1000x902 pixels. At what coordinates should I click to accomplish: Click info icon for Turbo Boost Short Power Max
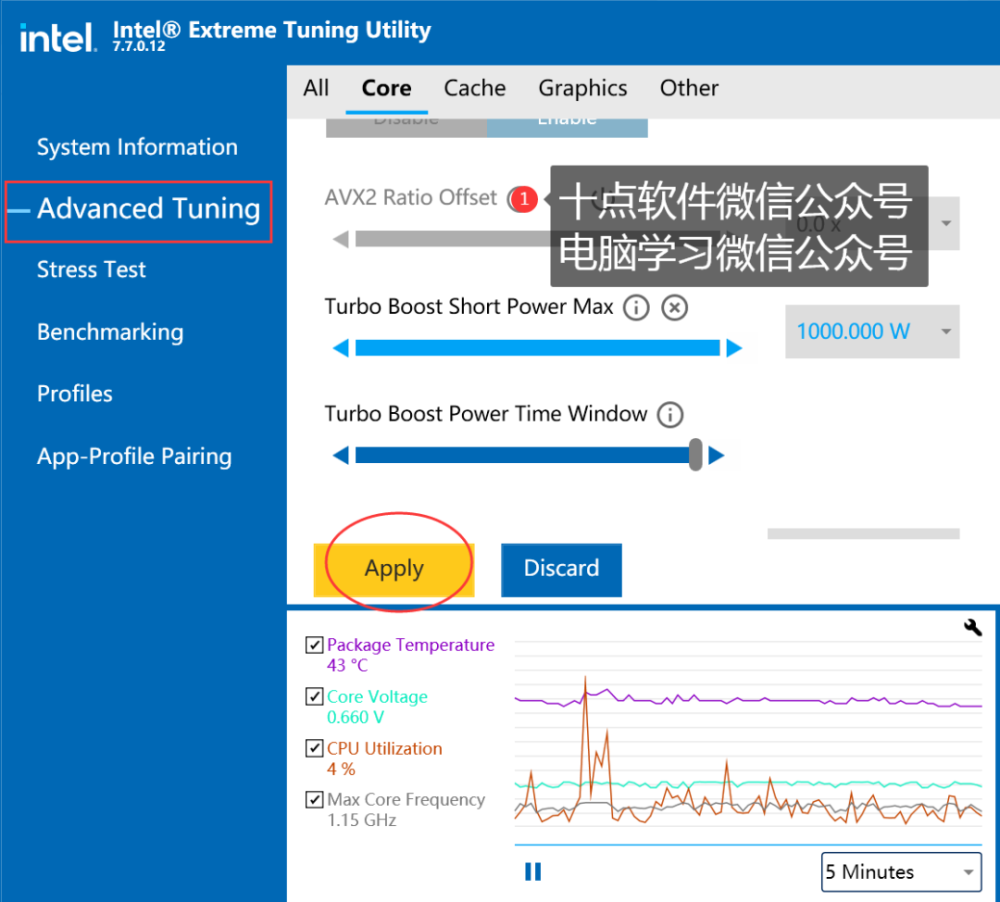(x=636, y=308)
